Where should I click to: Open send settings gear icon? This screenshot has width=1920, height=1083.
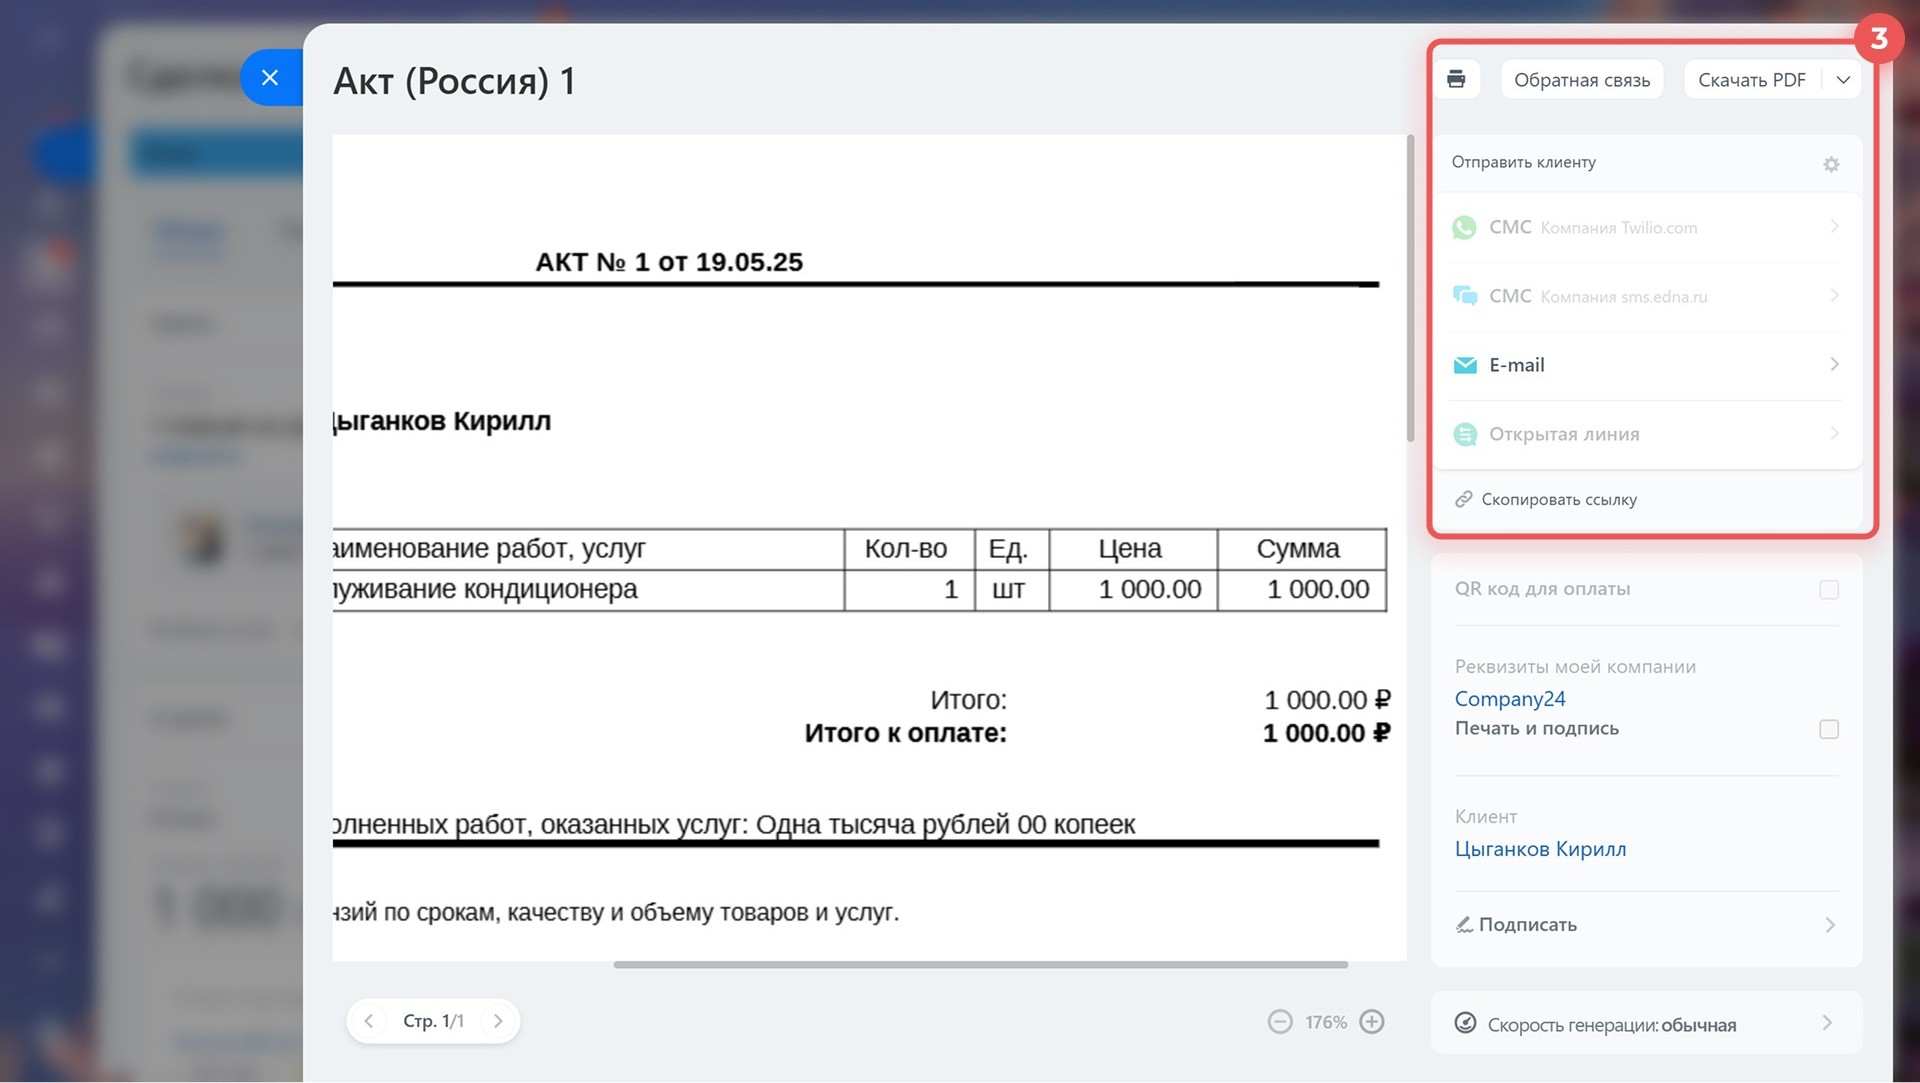[x=1830, y=164]
